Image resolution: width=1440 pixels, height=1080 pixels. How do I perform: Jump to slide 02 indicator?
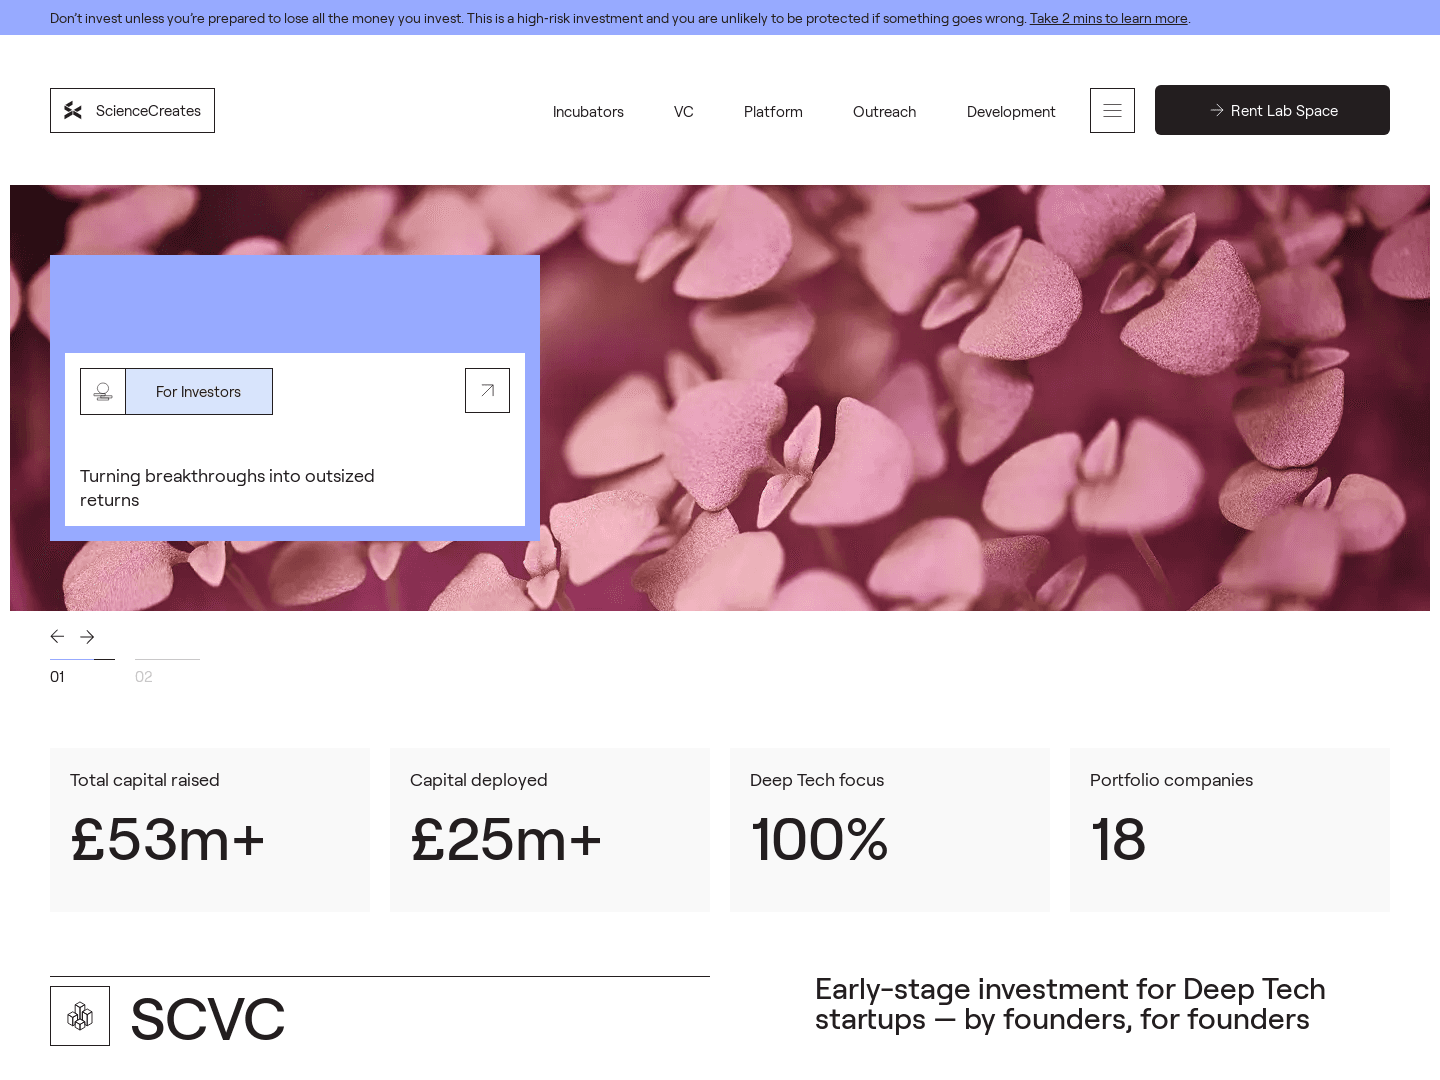167,671
